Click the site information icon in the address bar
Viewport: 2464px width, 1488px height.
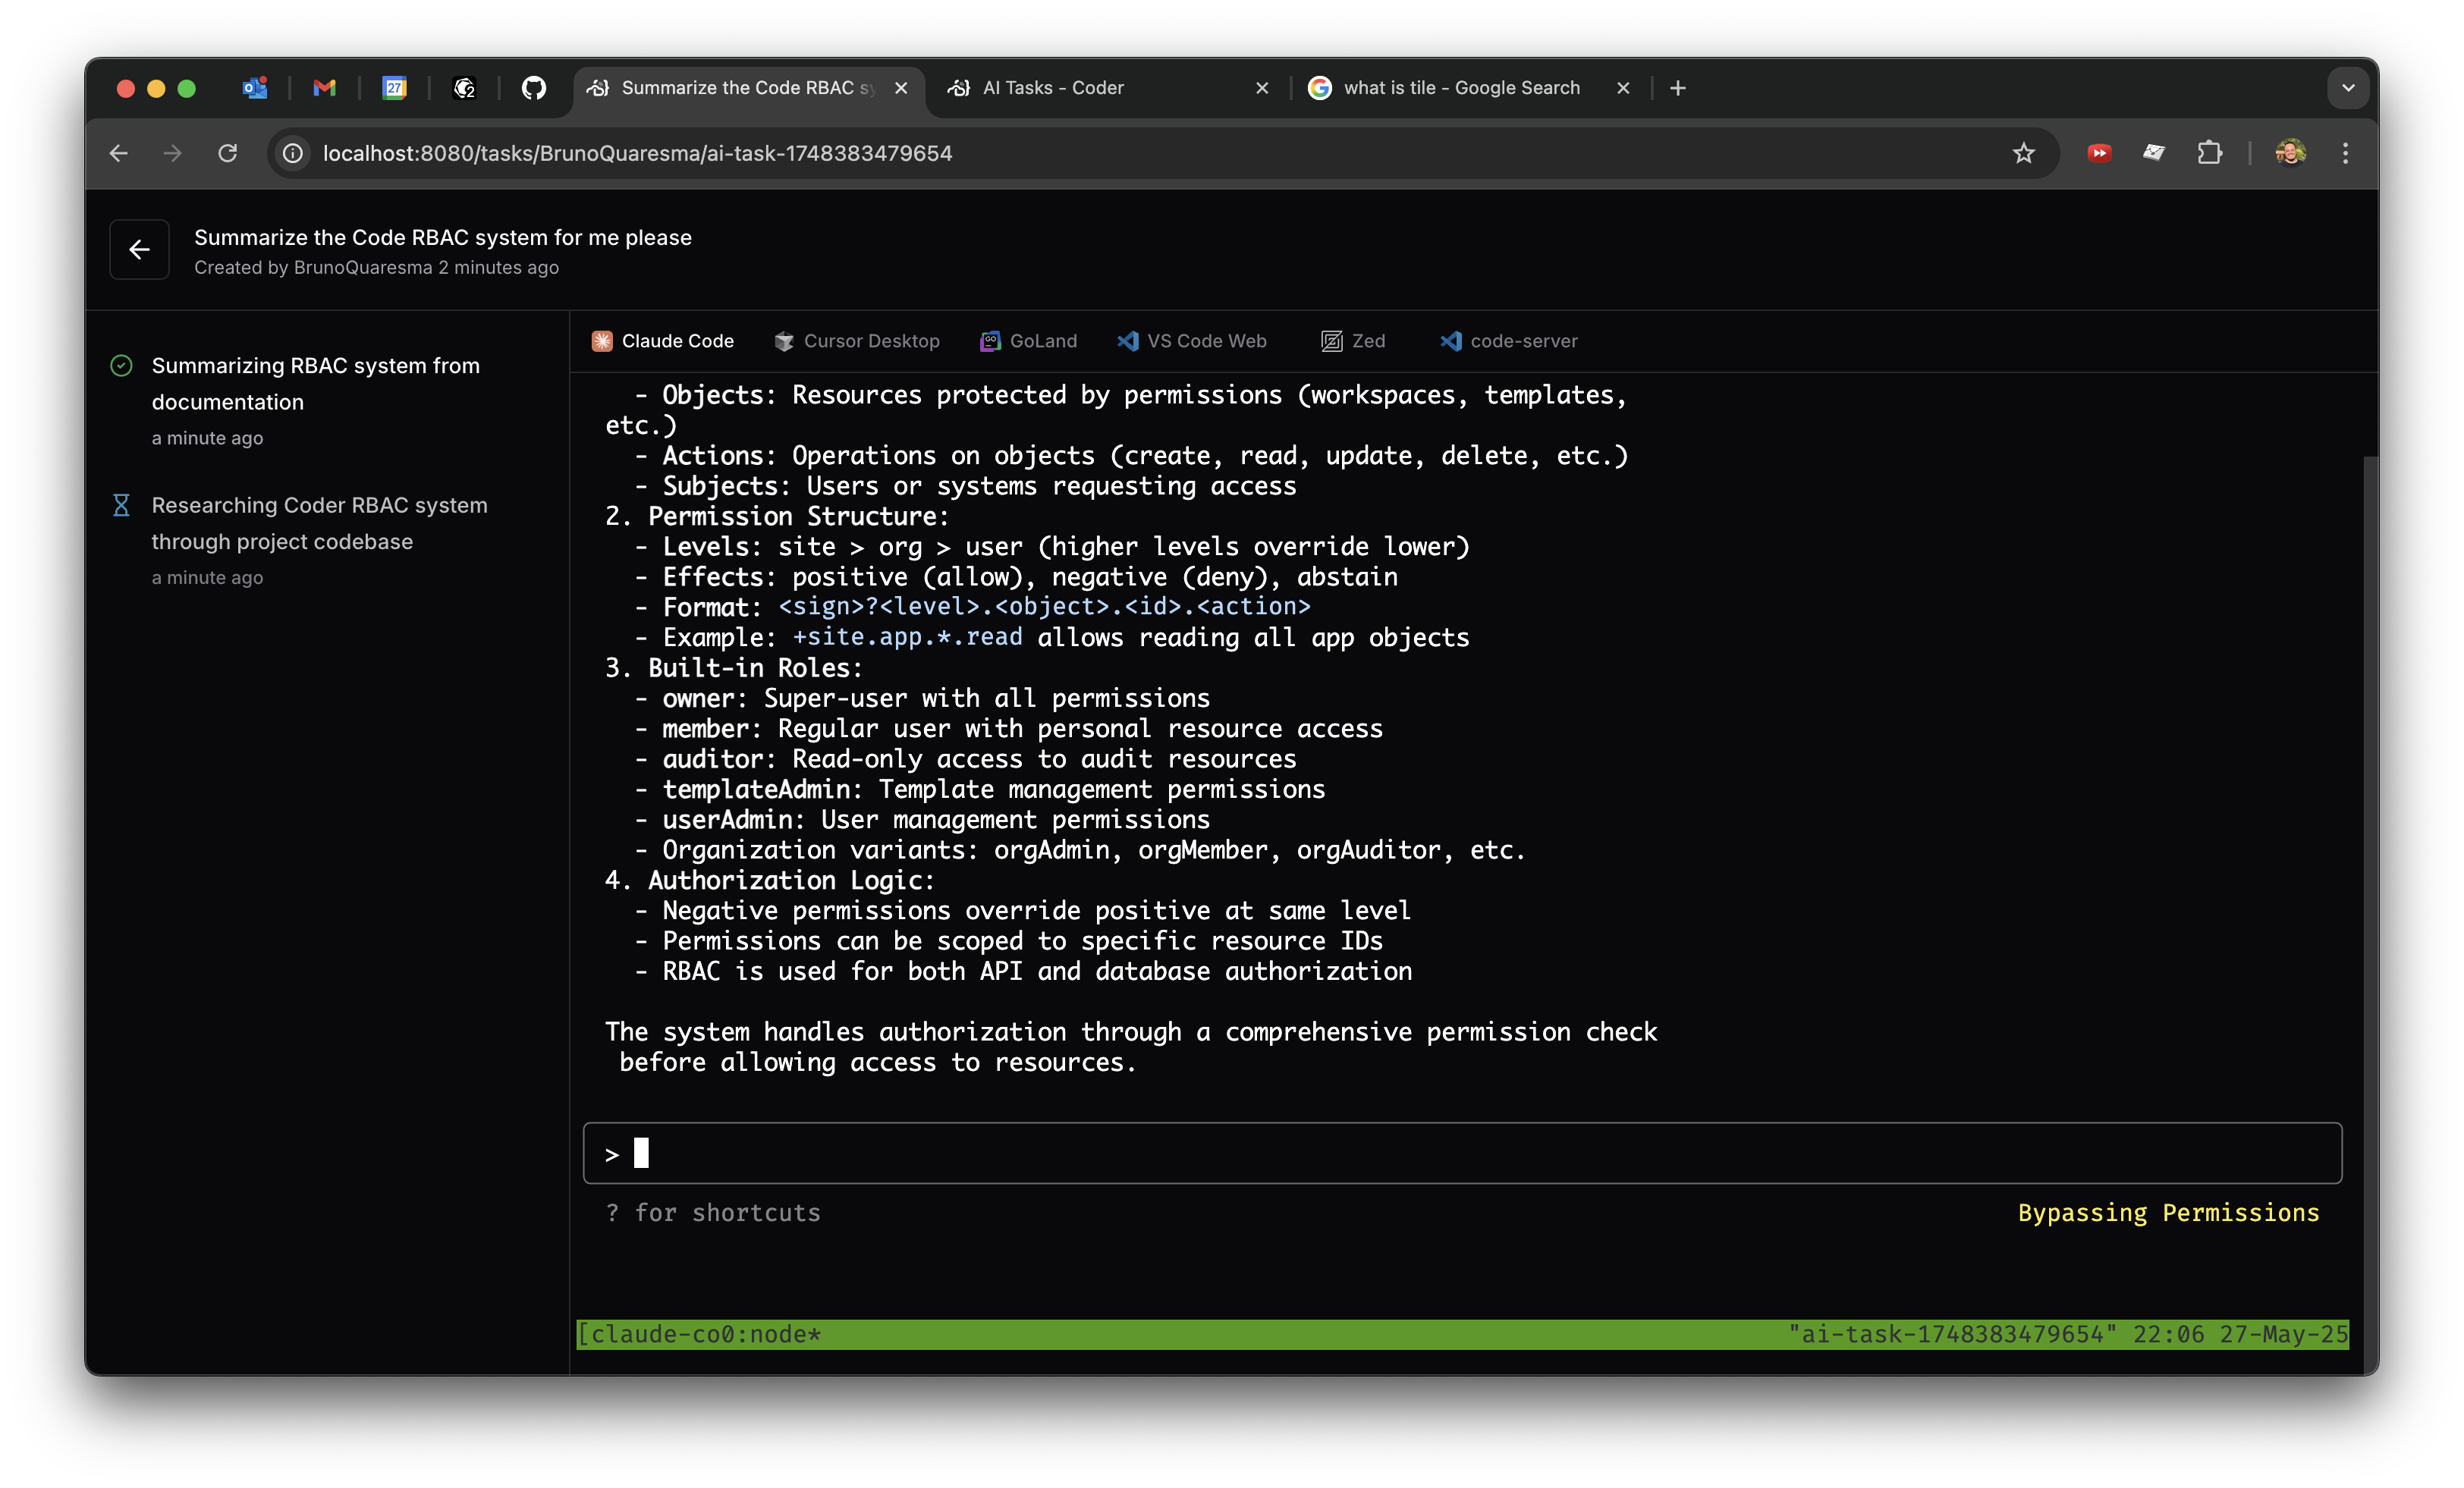coord(293,153)
